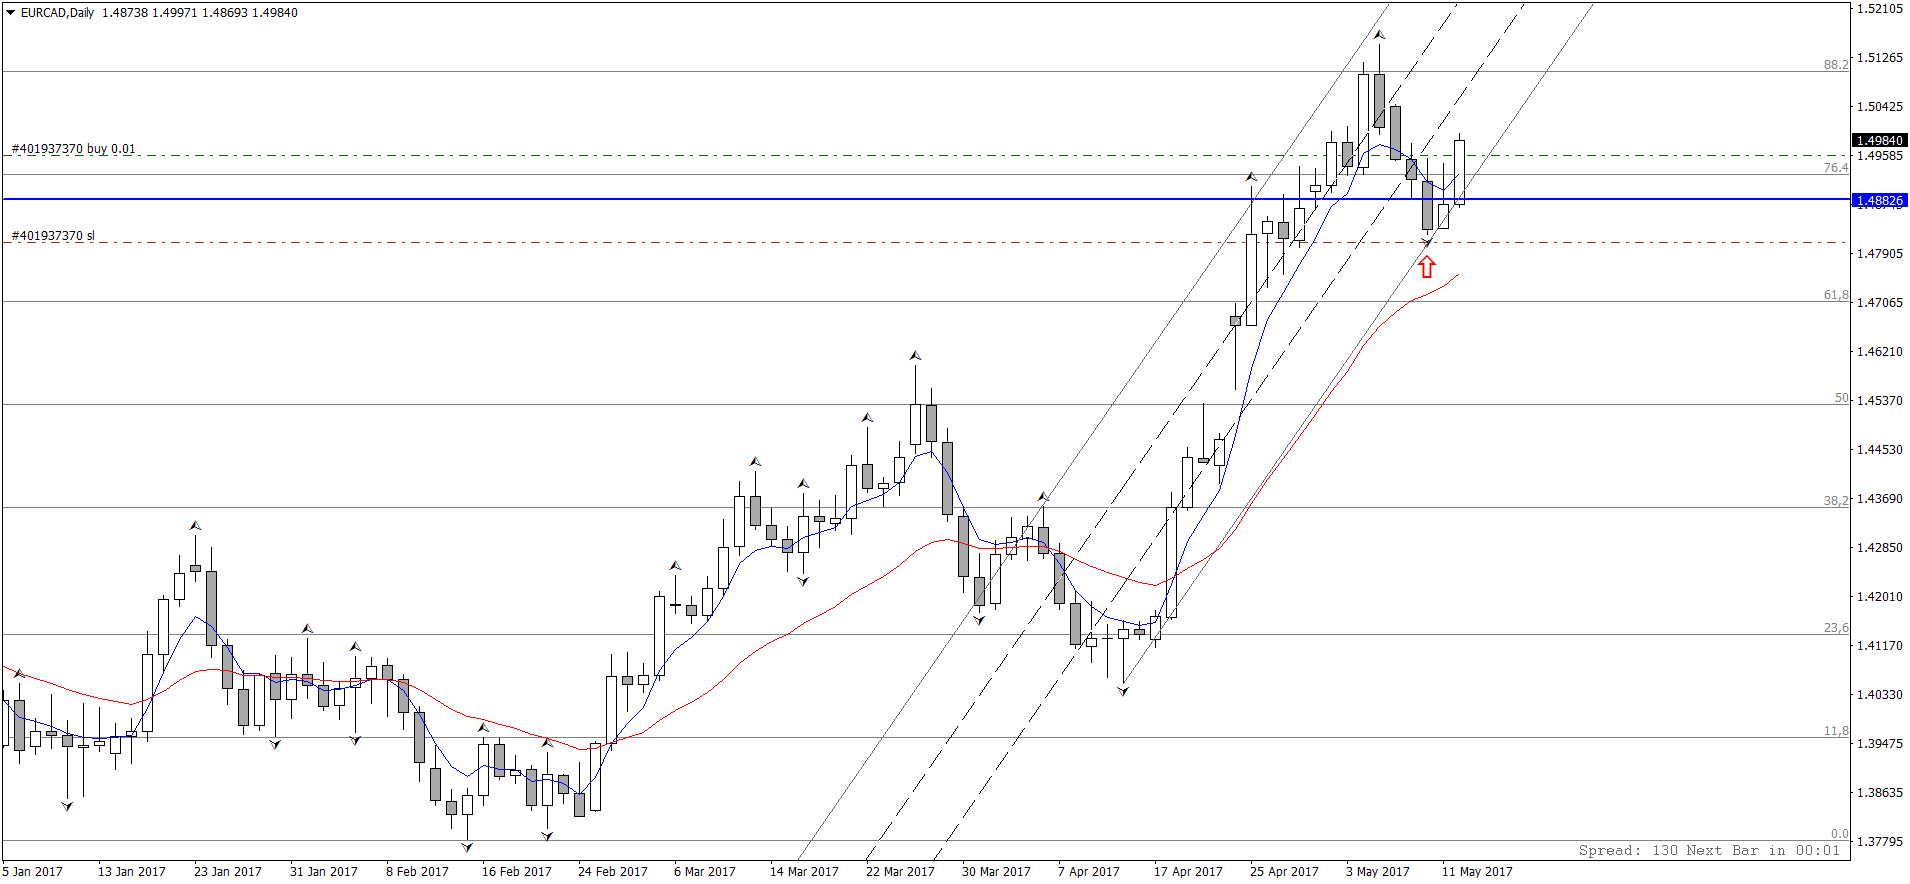Click the 88.2 Fibonacci level label
The width and height of the screenshot is (1910, 884).
point(1836,65)
